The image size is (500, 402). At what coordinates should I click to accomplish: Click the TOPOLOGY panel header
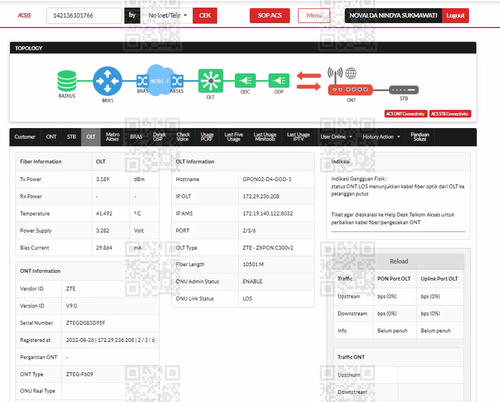tap(243, 48)
